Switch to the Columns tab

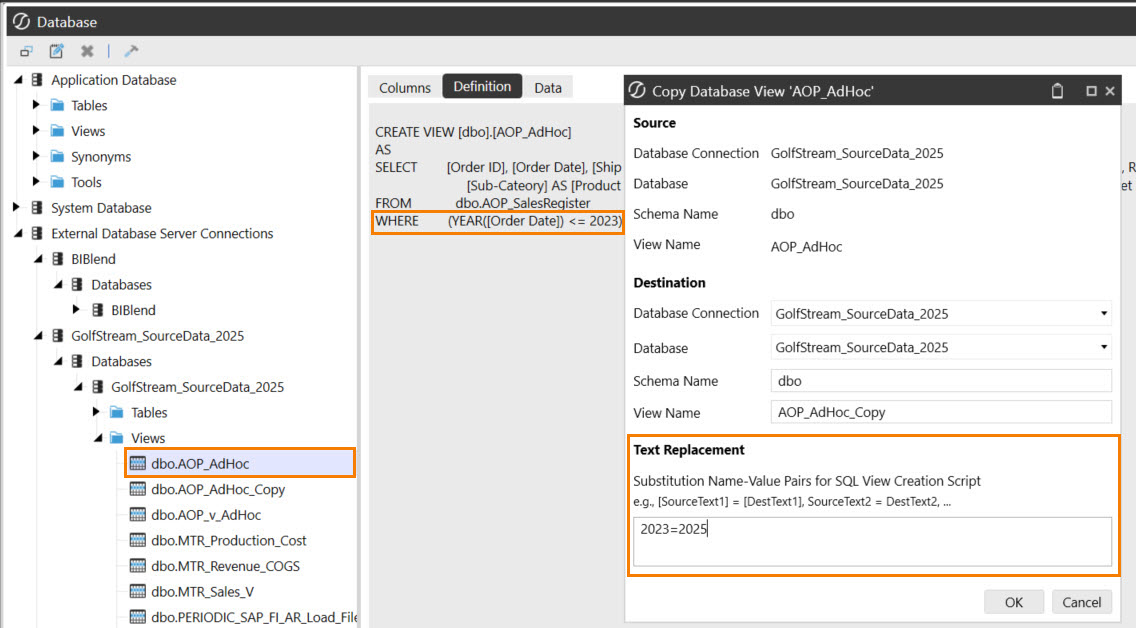404,87
